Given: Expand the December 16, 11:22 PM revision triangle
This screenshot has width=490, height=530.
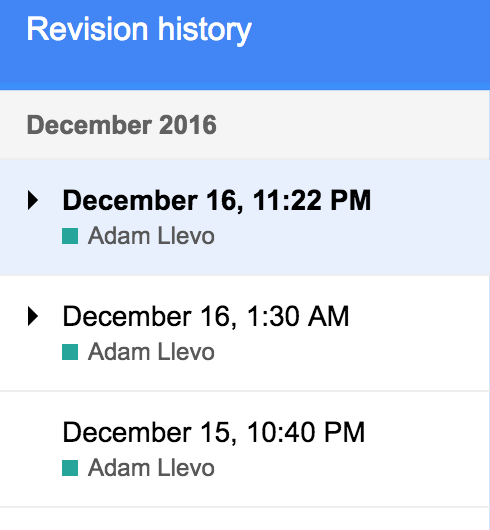Looking at the screenshot, I should coord(33,200).
